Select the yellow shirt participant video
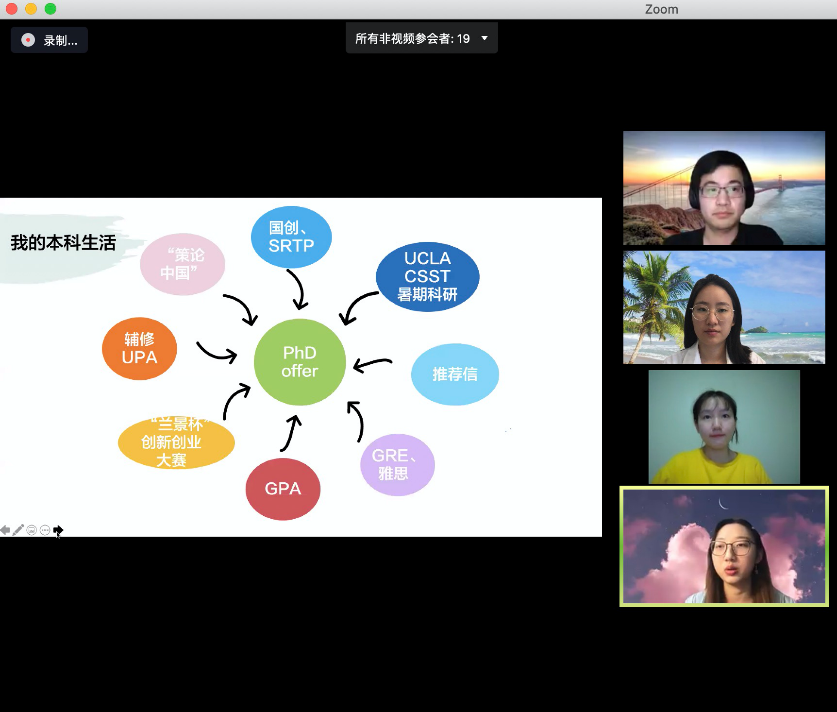This screenshot has width=837, height=712. (723, 427)
